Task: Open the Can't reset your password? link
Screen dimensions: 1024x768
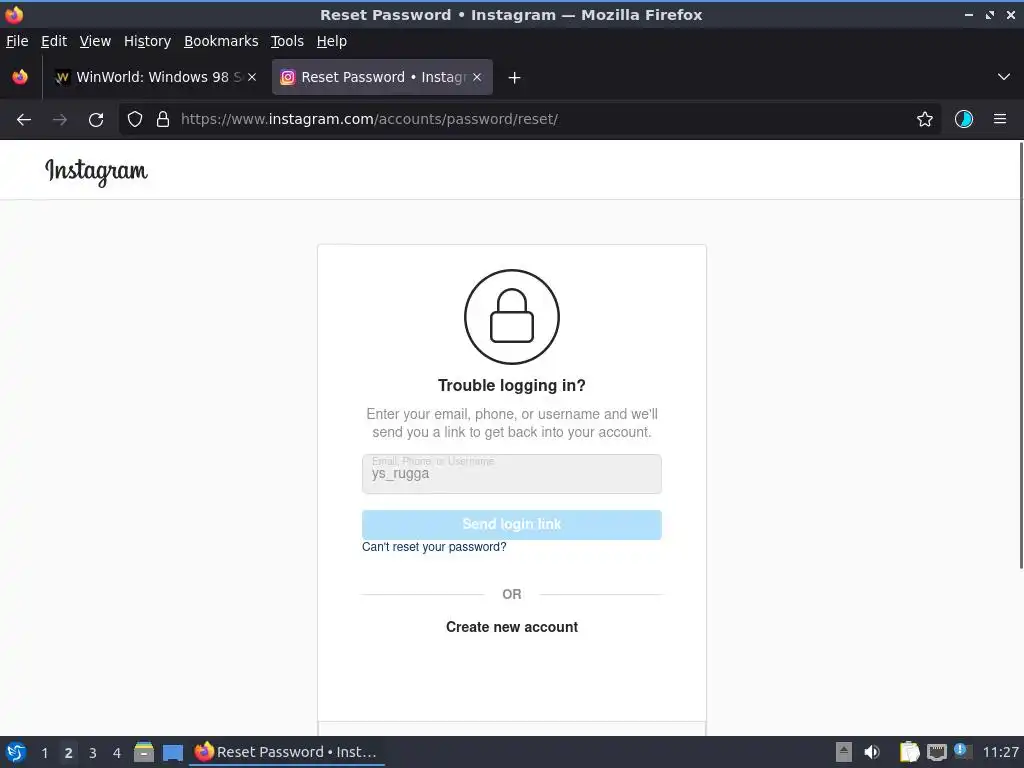Action: (434, 547)
